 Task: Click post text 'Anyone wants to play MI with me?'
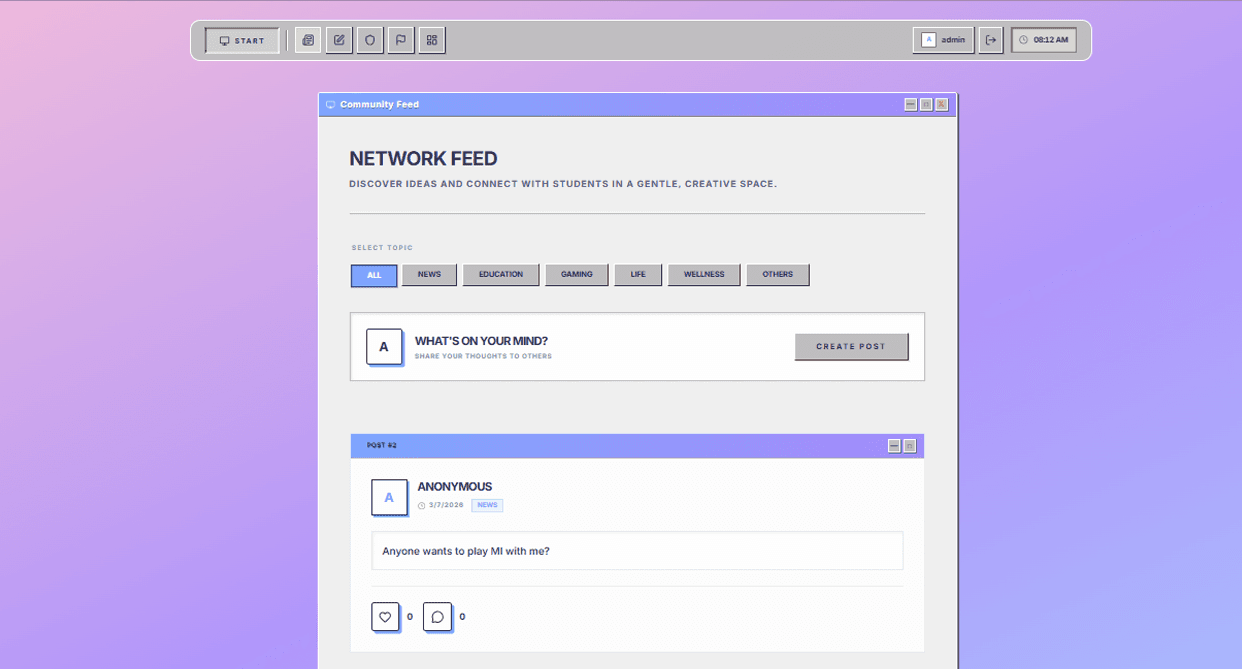(466, 551)
